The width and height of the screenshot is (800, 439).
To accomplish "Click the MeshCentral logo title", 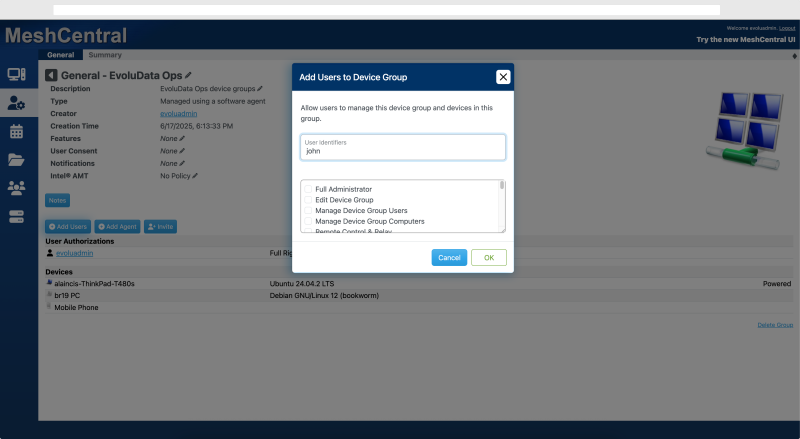I will pos(66,36).
